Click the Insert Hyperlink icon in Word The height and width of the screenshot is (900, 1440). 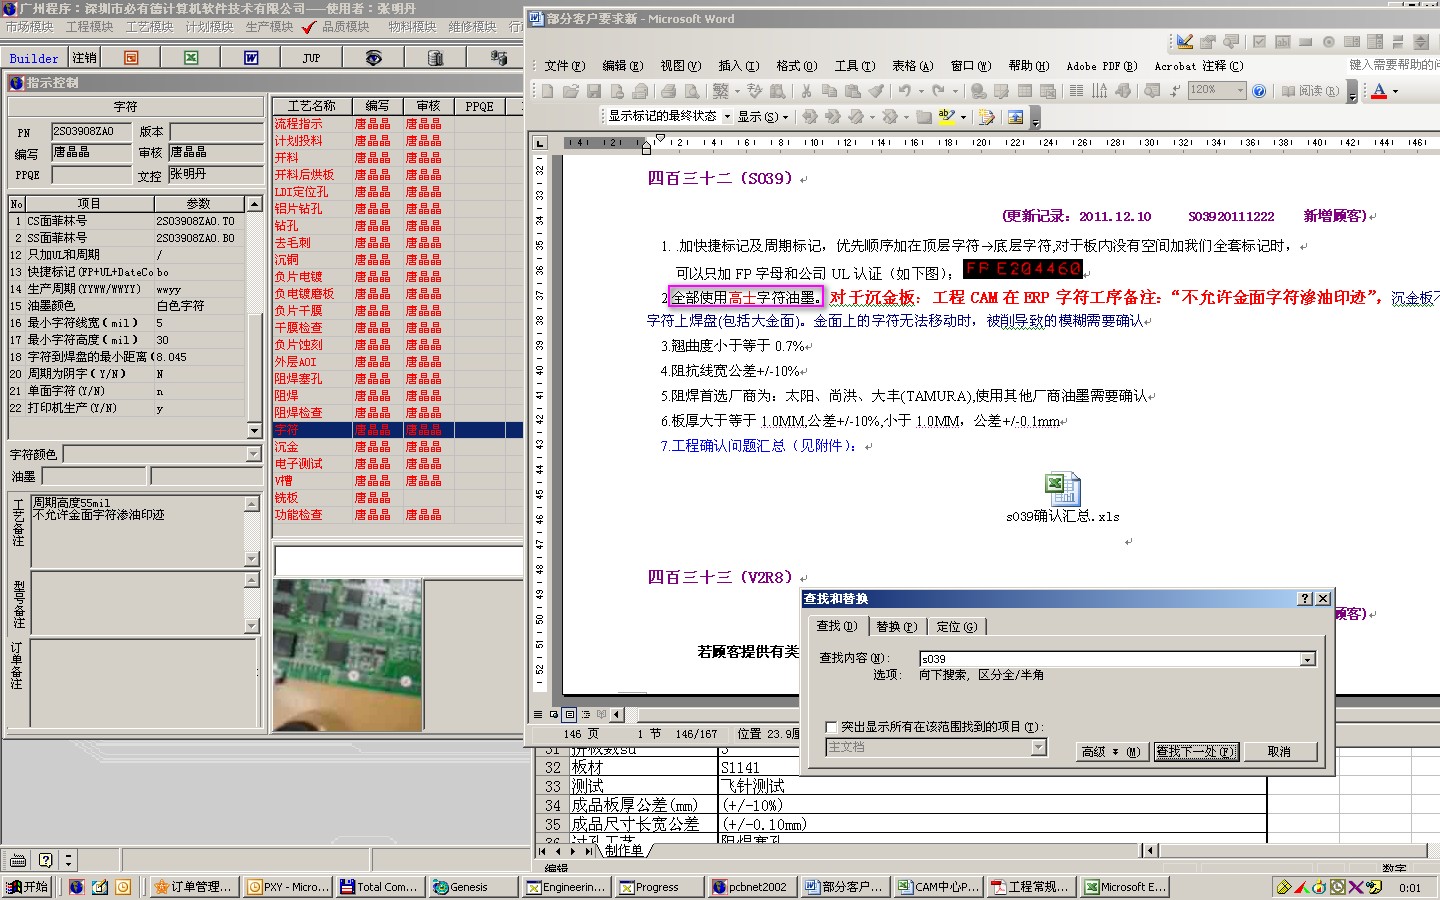979,91
